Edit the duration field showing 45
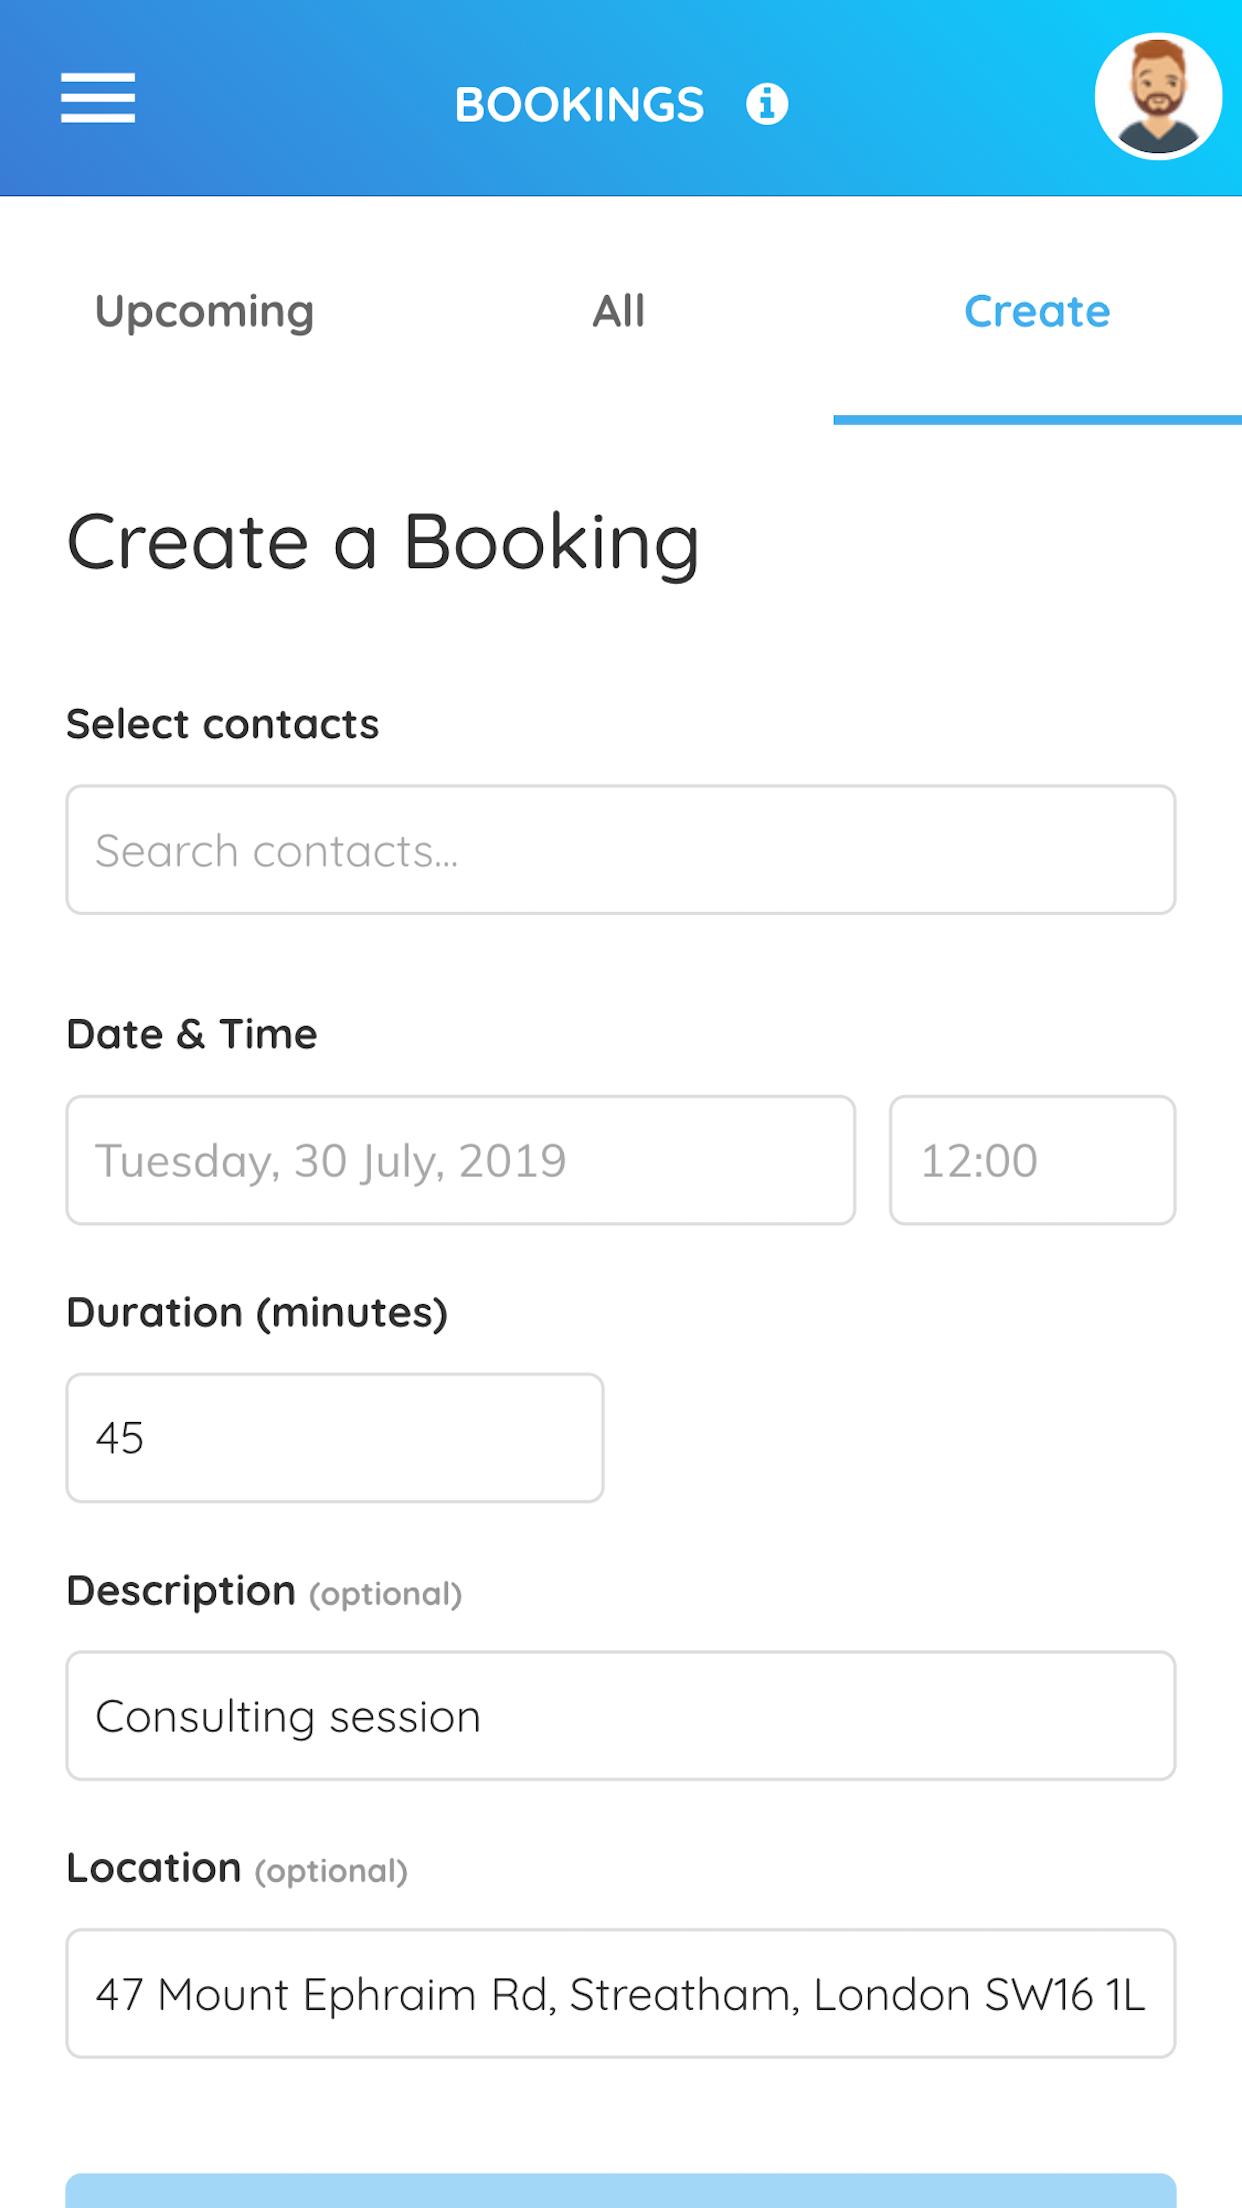The image size is (1242, 2208). 335,1438
